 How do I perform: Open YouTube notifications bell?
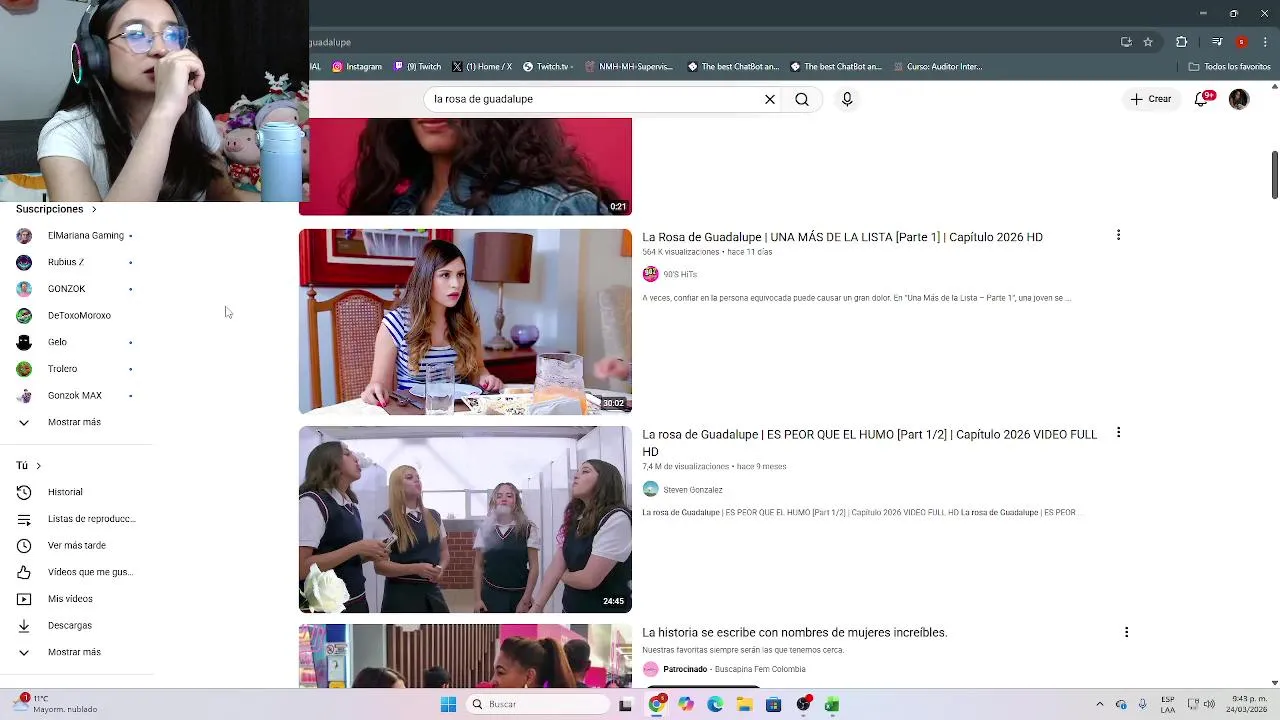click(1201, 99)
